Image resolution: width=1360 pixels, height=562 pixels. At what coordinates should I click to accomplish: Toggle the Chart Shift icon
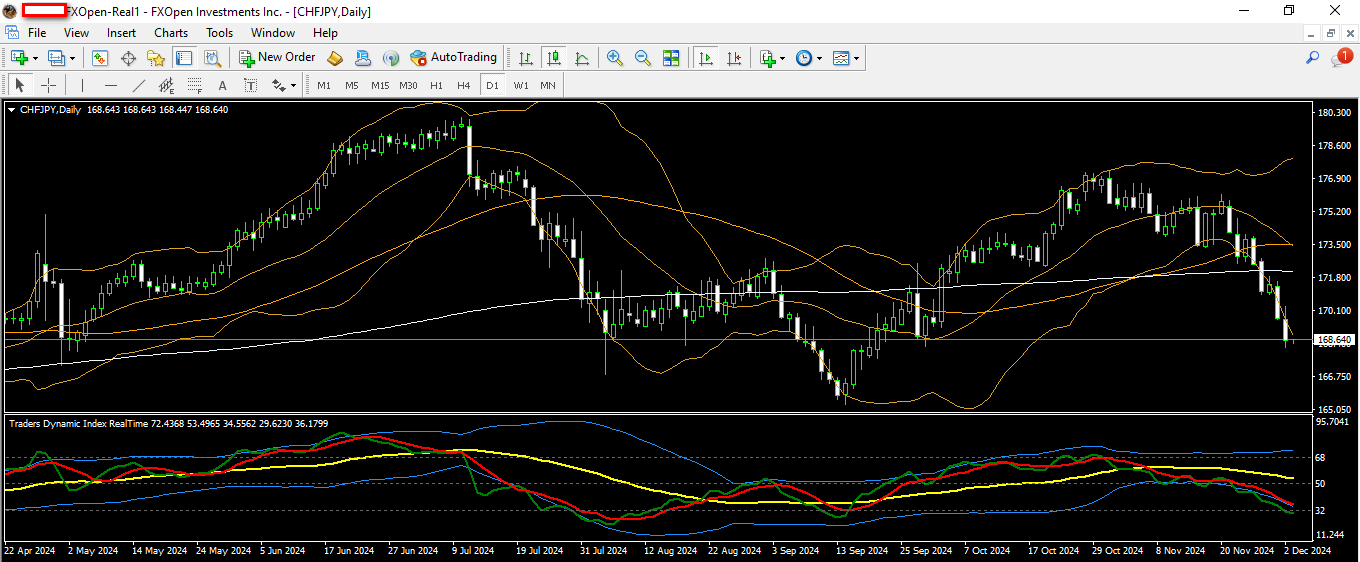click(x=734, y=58)
